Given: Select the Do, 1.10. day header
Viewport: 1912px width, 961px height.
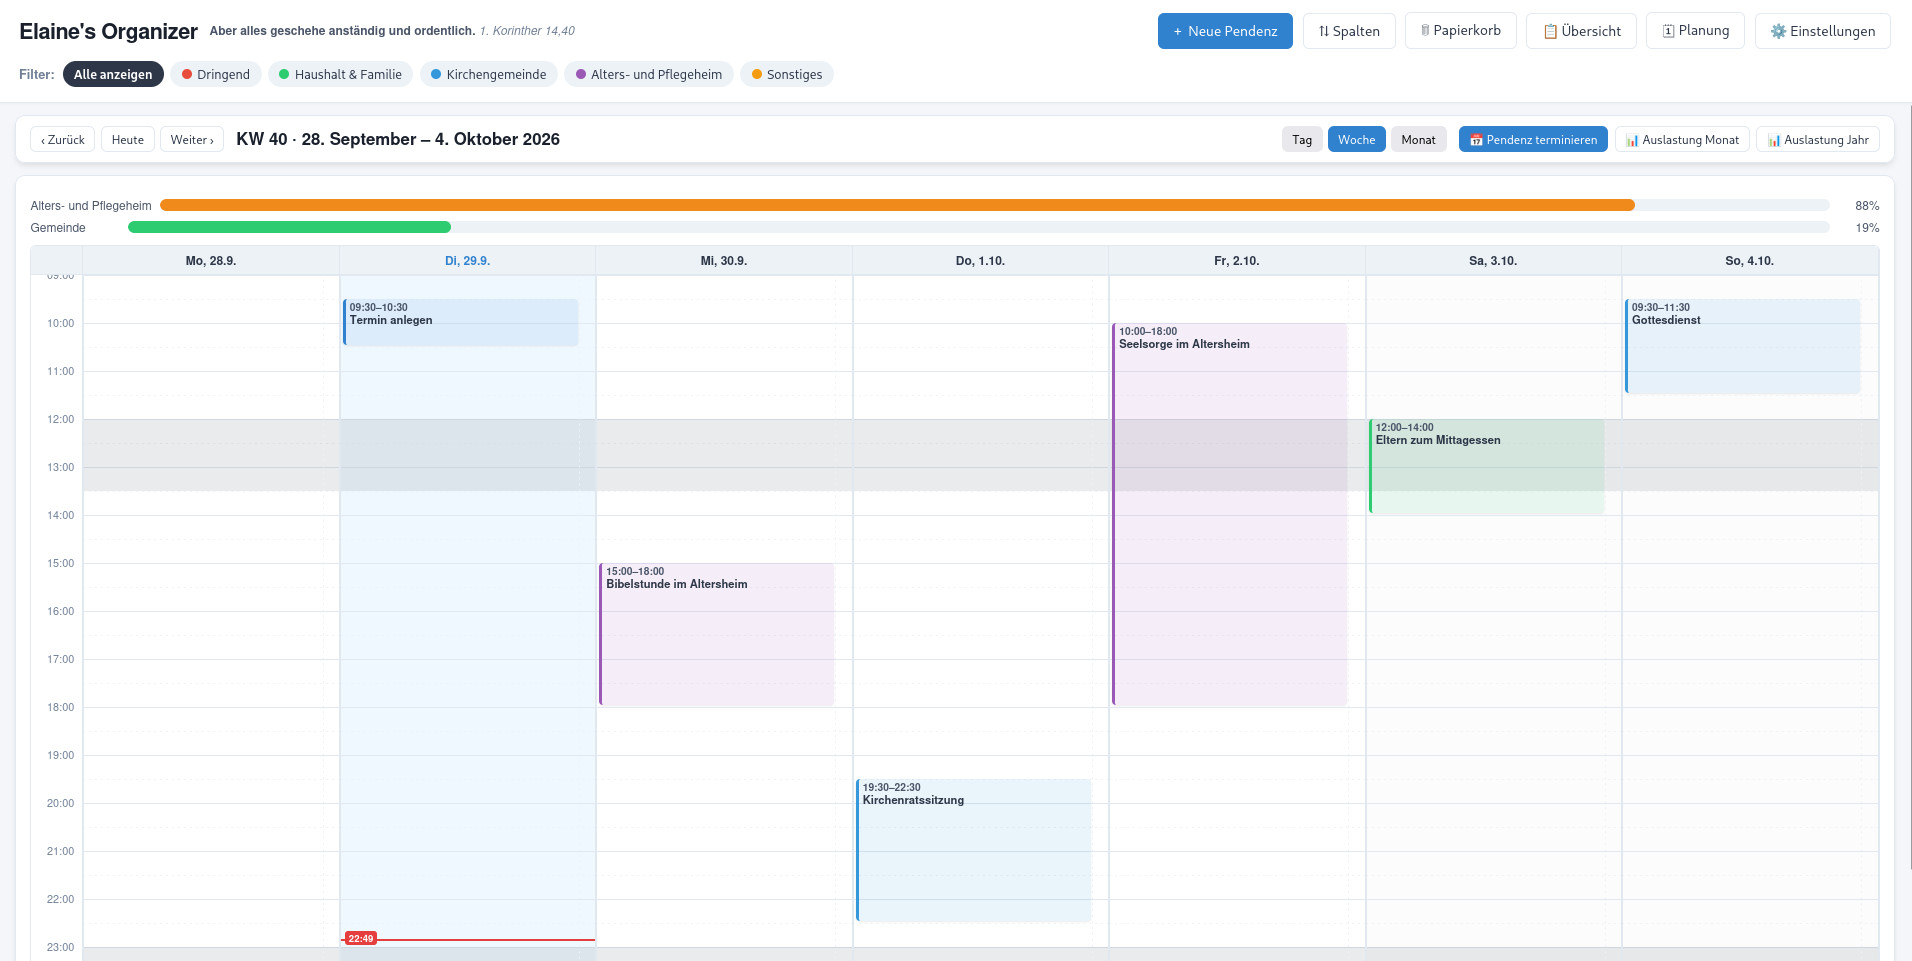Looking at the screenshot, I should [x=980, y=261].
